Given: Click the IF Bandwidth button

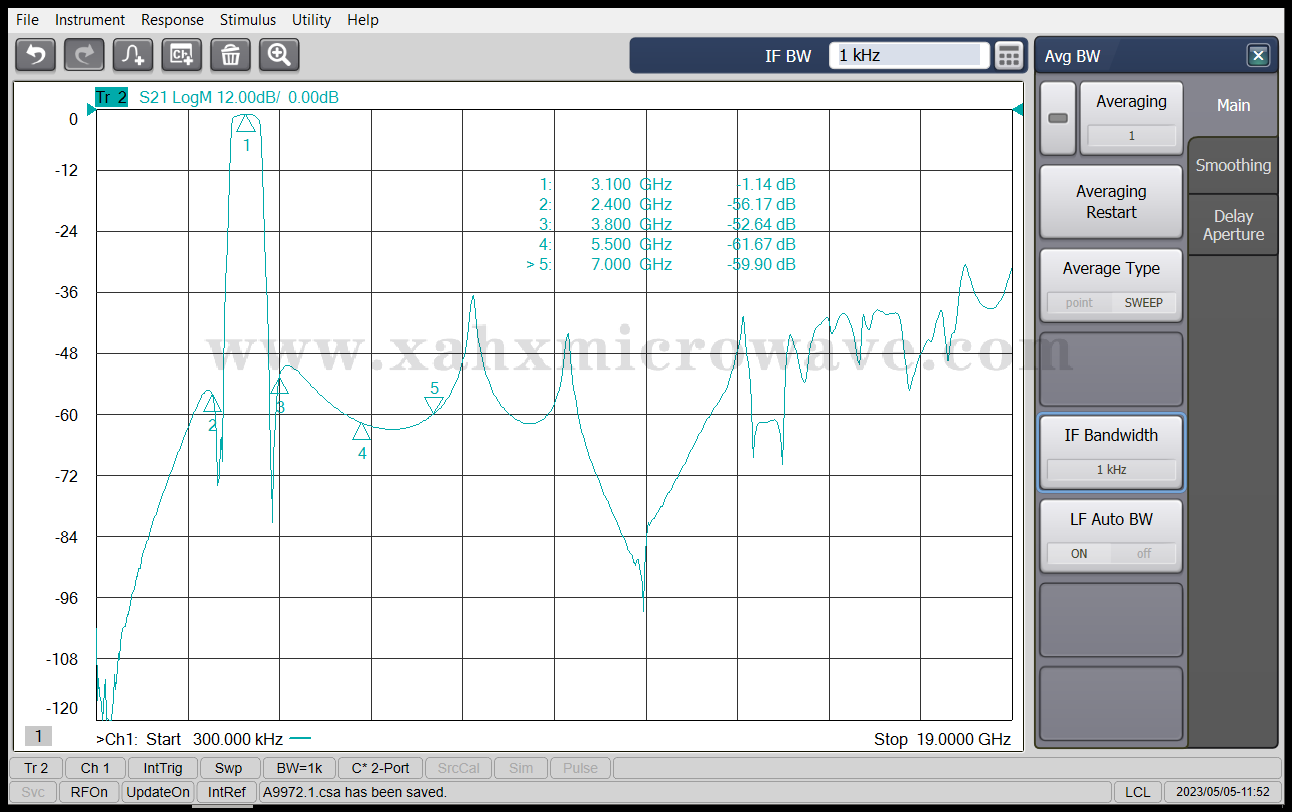Looking at the screenshot, I should [x=1111, y=453].
